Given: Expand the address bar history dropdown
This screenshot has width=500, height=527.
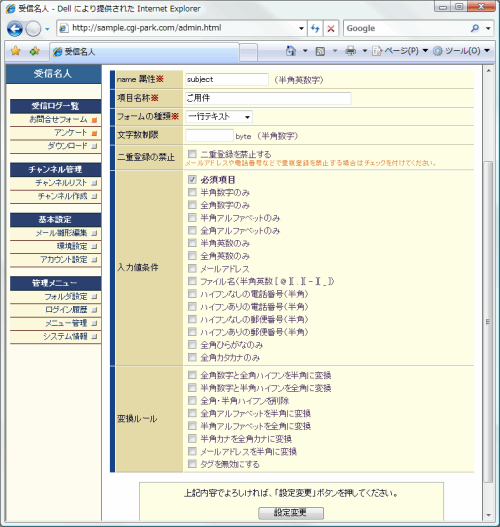Looking at the screenshot, I should pos(301,29).
